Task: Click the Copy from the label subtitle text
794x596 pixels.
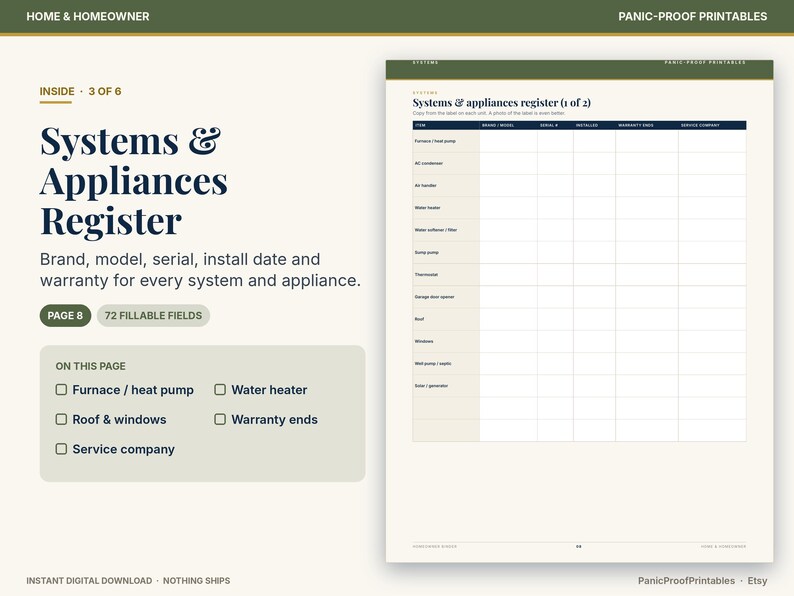Action: coord(489,113)
